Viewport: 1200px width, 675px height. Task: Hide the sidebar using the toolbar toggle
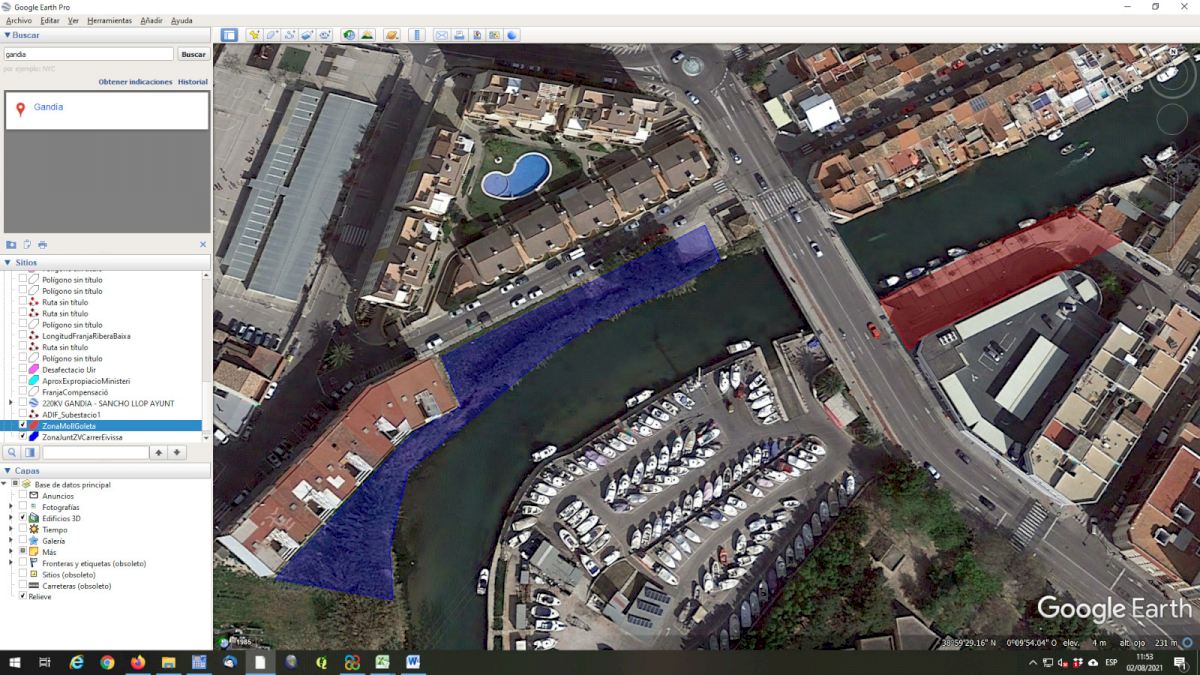coord(229,35)
